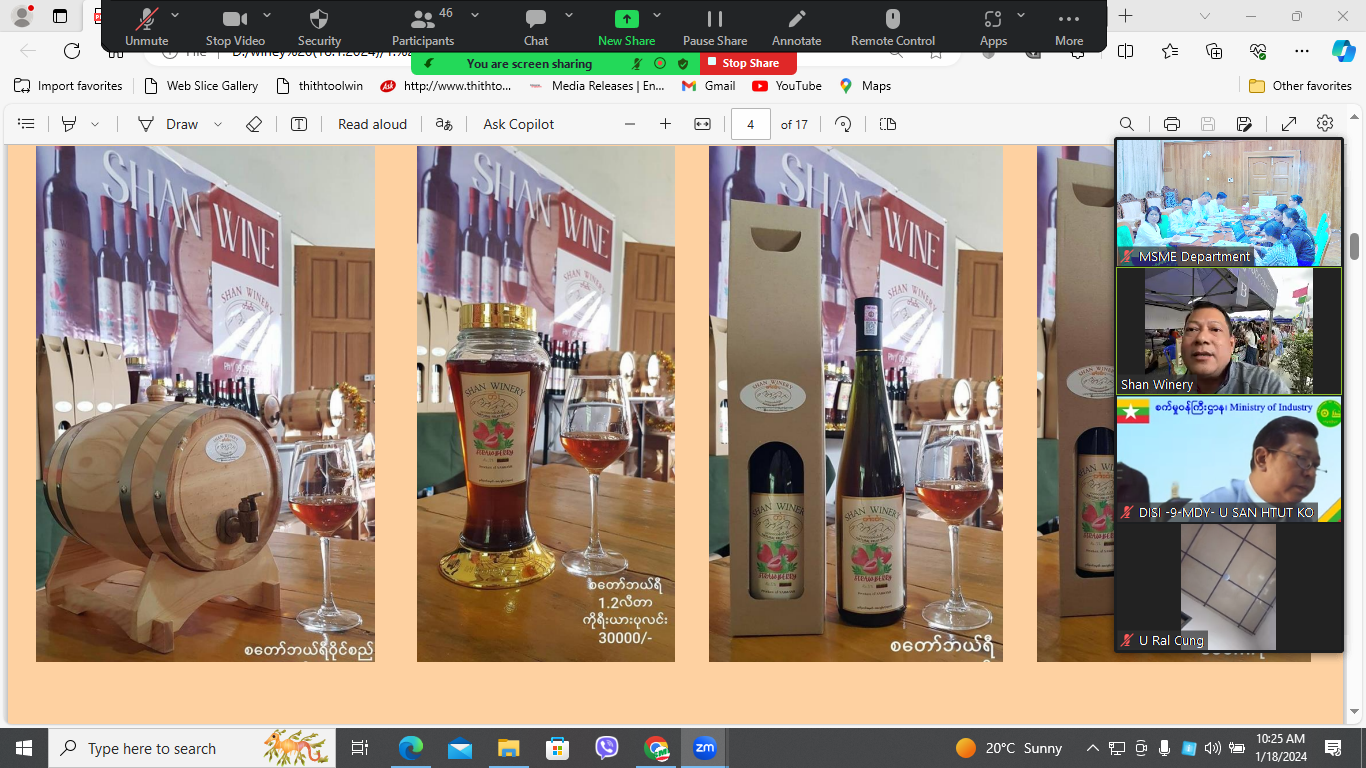Open Remote Control in Zoom toolbar

[893, 27]
